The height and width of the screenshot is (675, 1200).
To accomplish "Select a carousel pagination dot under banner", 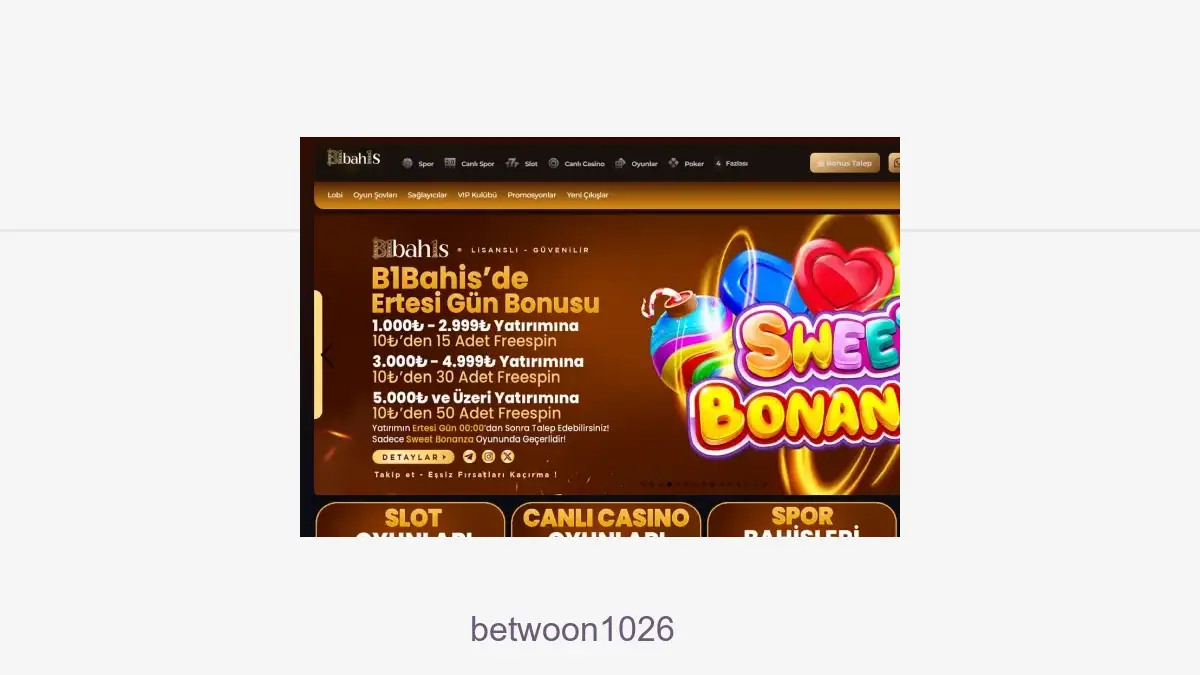I will pos(670,484).
